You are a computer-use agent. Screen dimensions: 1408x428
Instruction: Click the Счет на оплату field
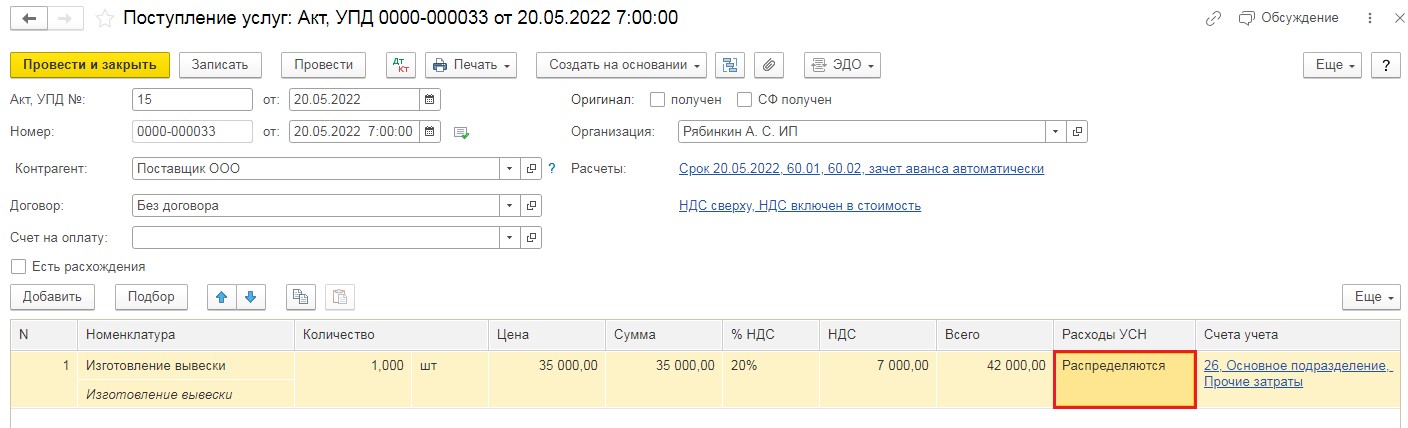315,238
